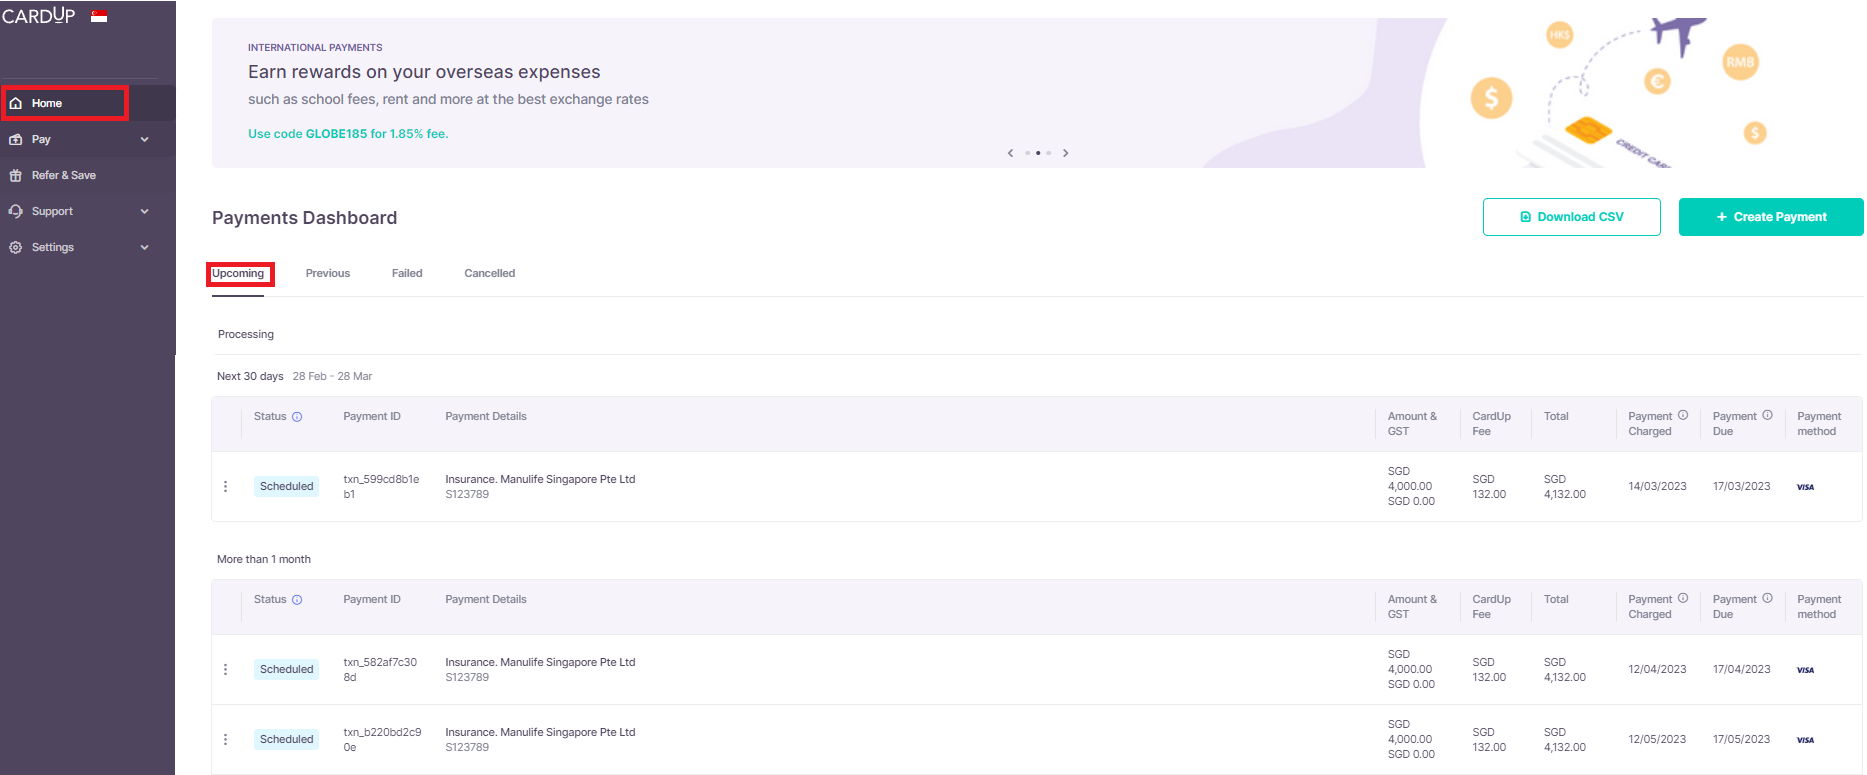
Task: Click Scheduled badge for txn_b220bd2c9
Action: [287, 739]
